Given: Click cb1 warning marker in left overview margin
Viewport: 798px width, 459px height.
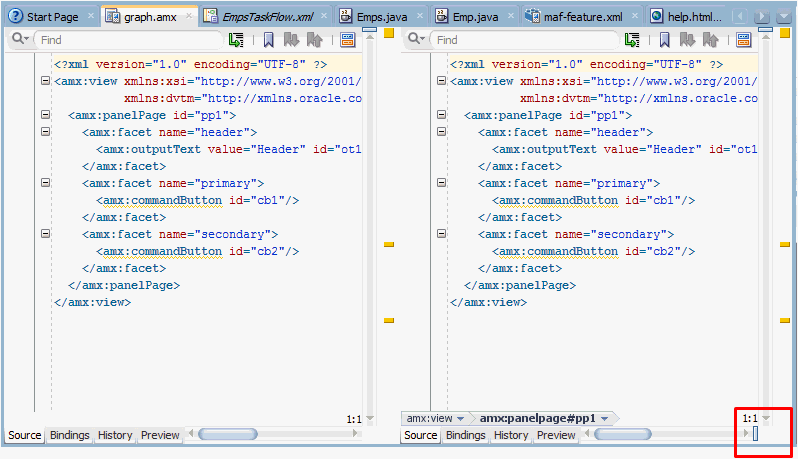Looking at the screenshot, I should click(x=389, y=244).
